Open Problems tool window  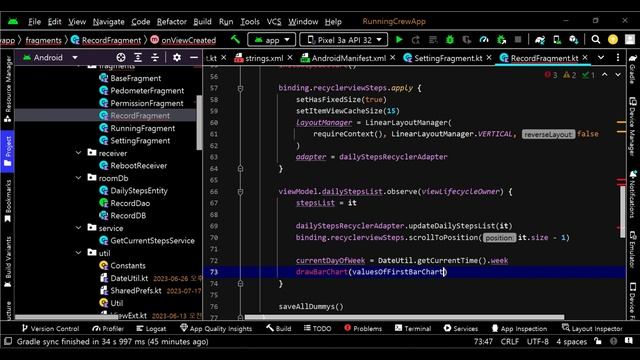(363, 328)
